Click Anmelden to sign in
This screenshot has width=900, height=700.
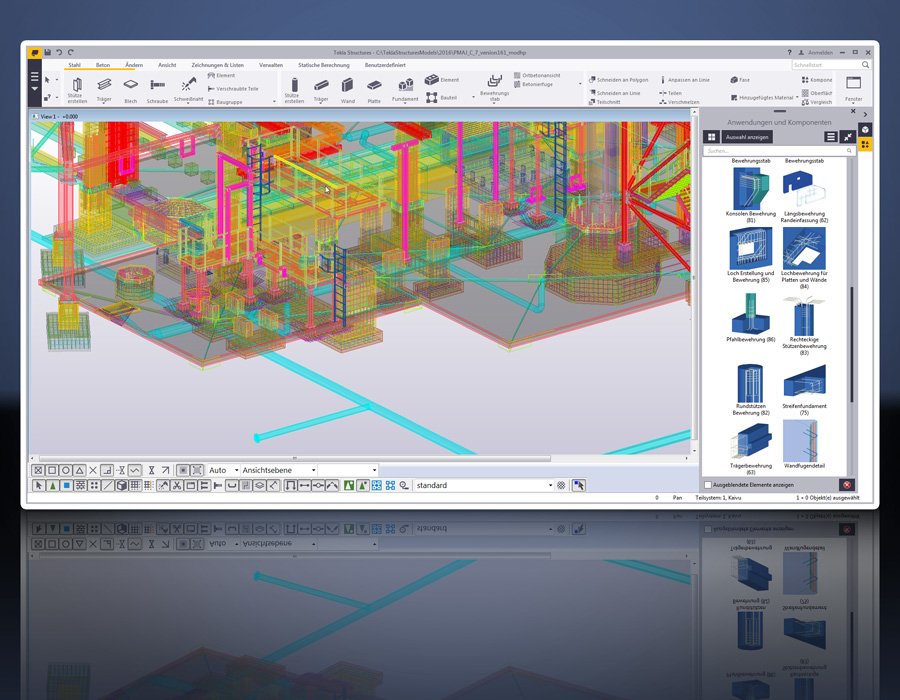[820, 52]
